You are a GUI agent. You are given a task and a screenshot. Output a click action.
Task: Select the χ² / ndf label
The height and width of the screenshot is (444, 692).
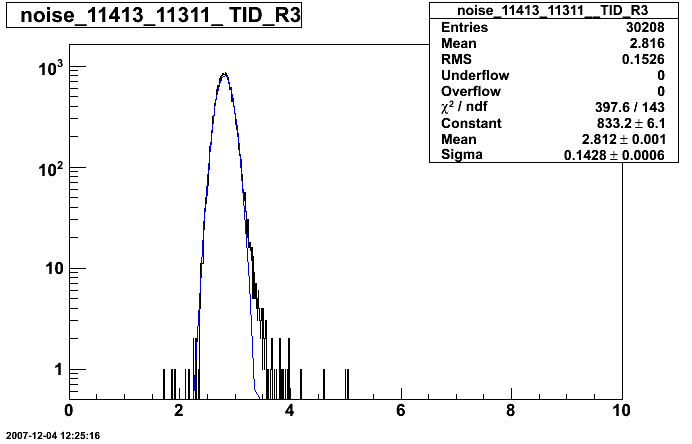click(x=464, y=107)
